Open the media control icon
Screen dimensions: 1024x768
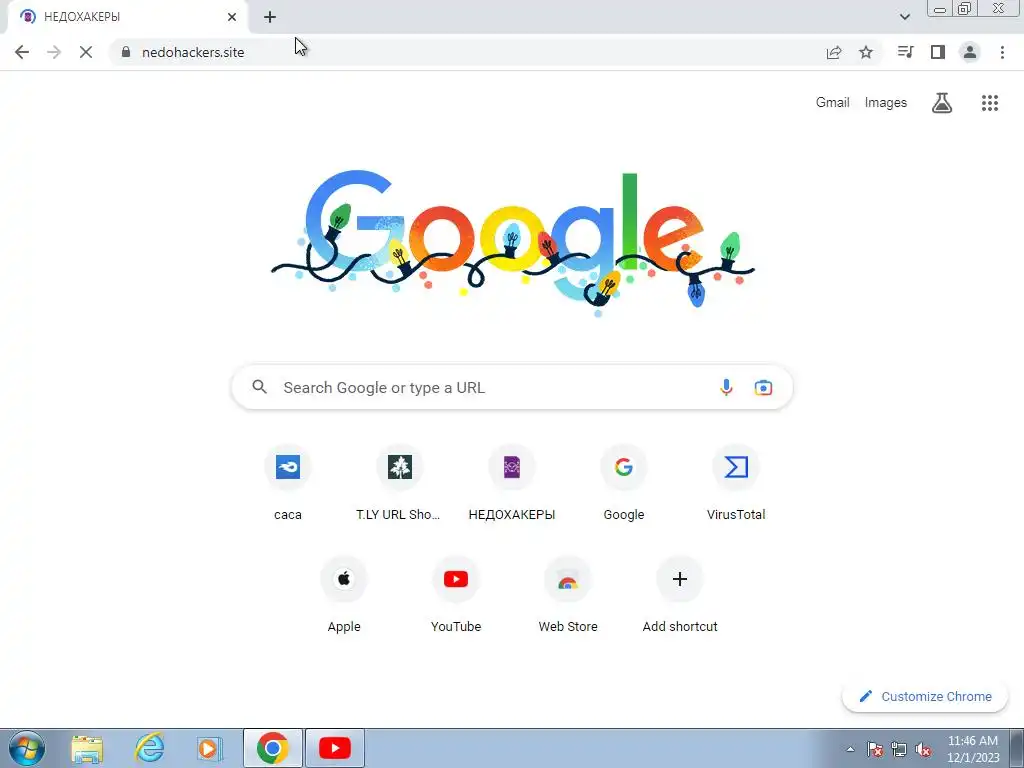pos(905,52)
